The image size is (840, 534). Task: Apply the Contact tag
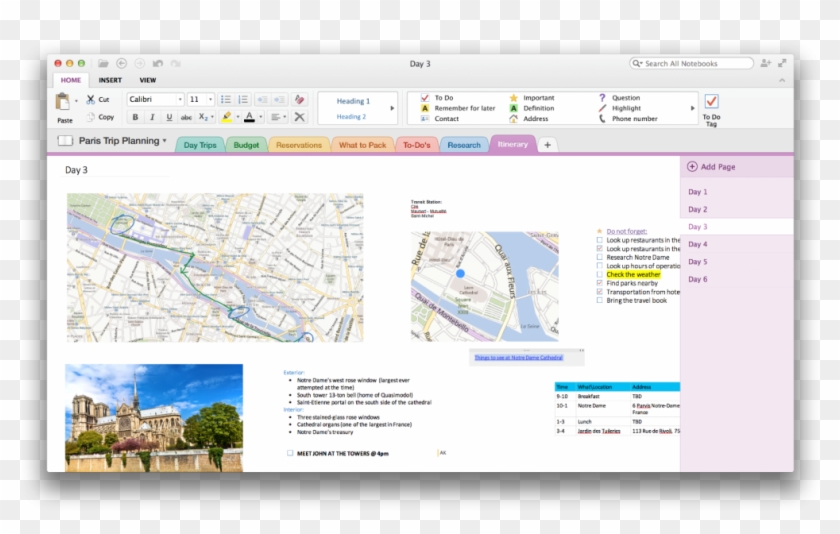[440, 118]
